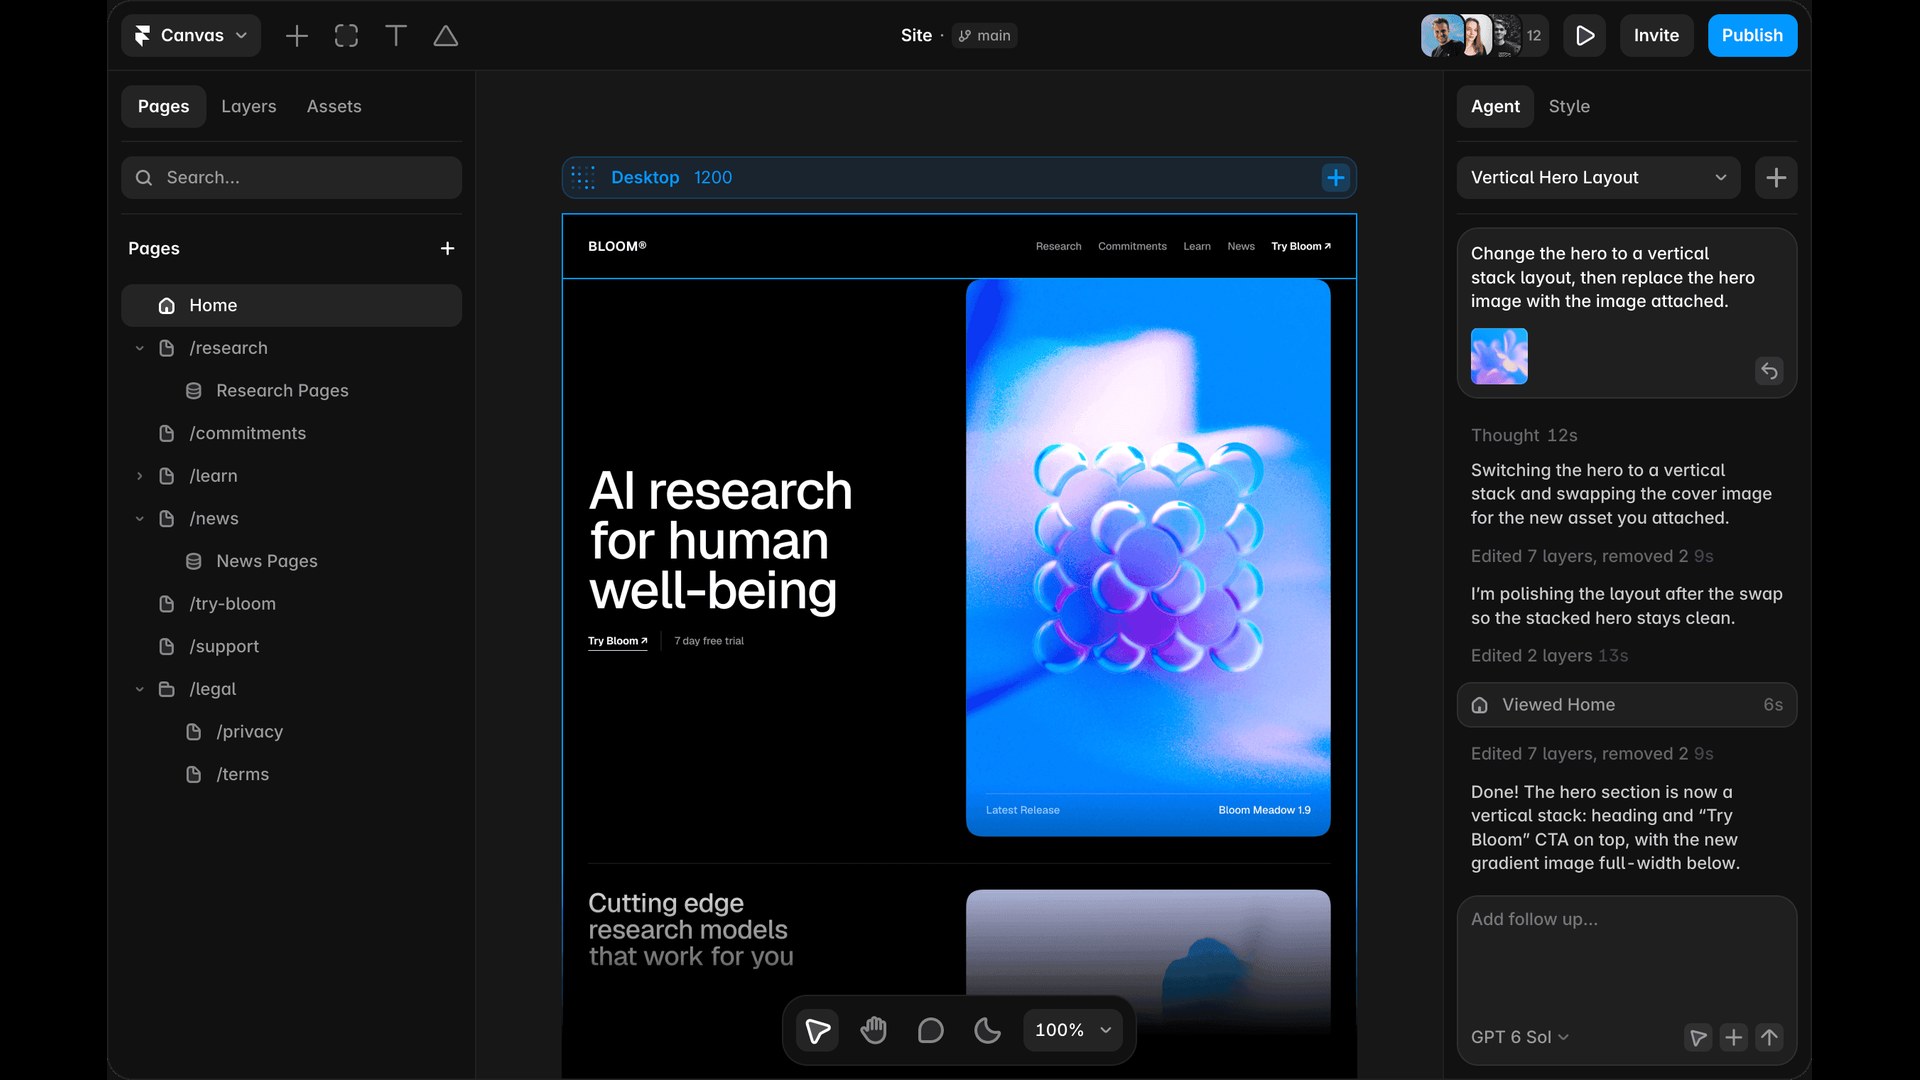
Task: Open the Research Pages collection
Action: (x=291, y=391)
